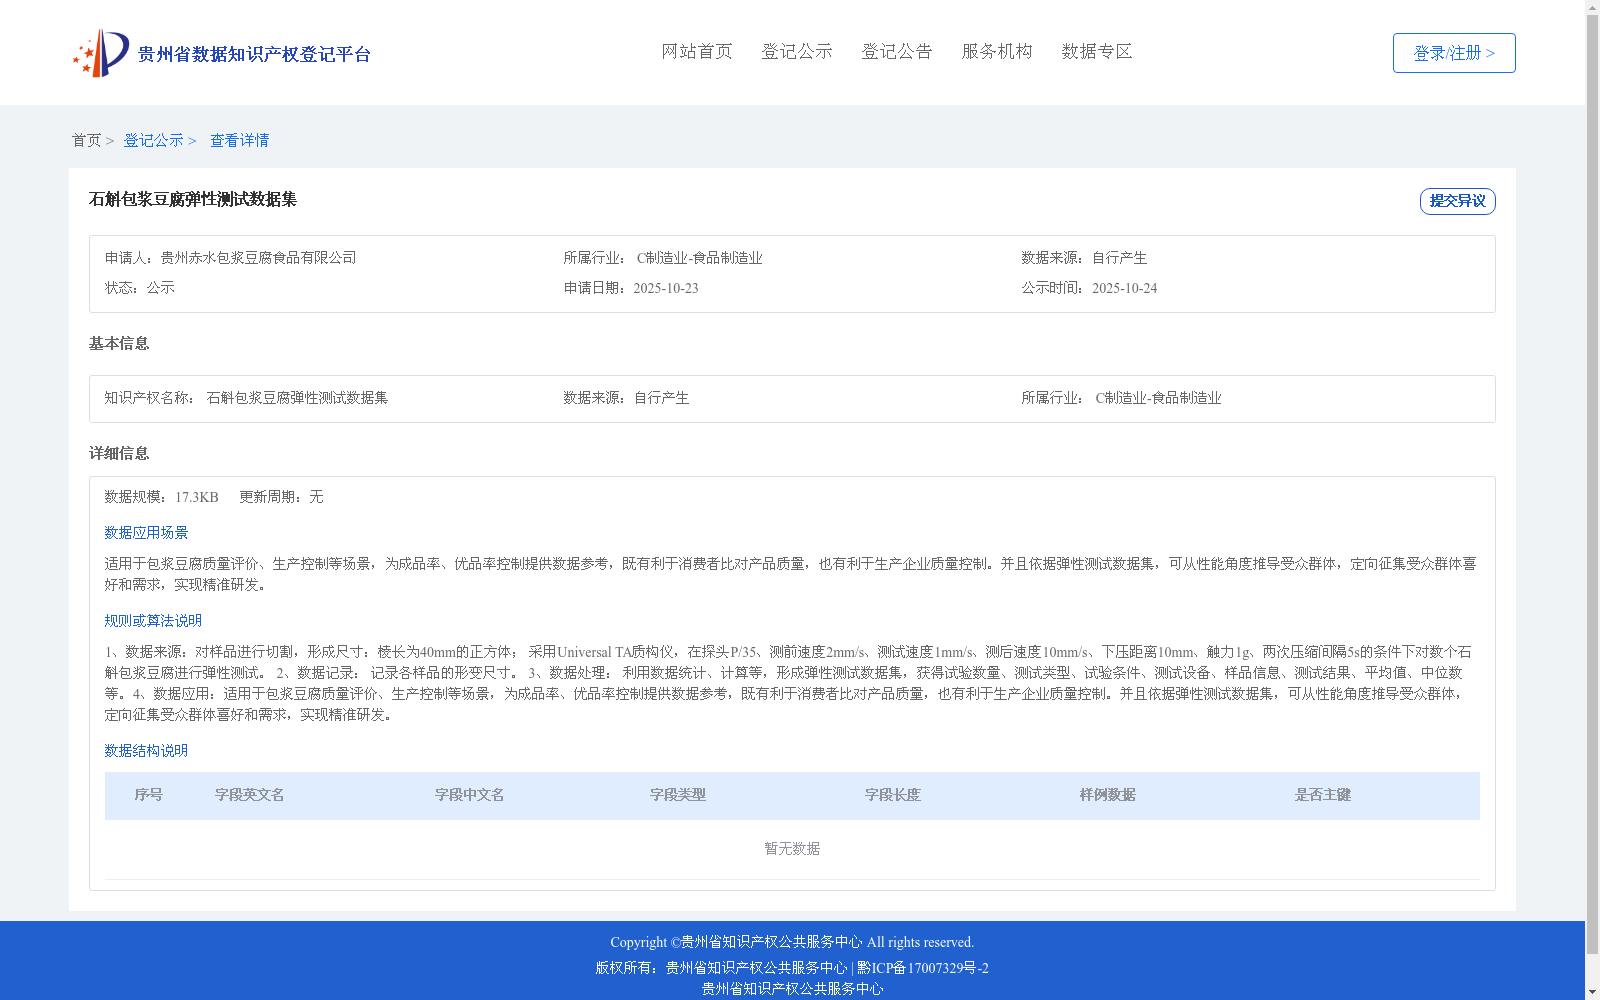
Task: Click the 数据应用场景 heading
Action: (x=146, y=533)
